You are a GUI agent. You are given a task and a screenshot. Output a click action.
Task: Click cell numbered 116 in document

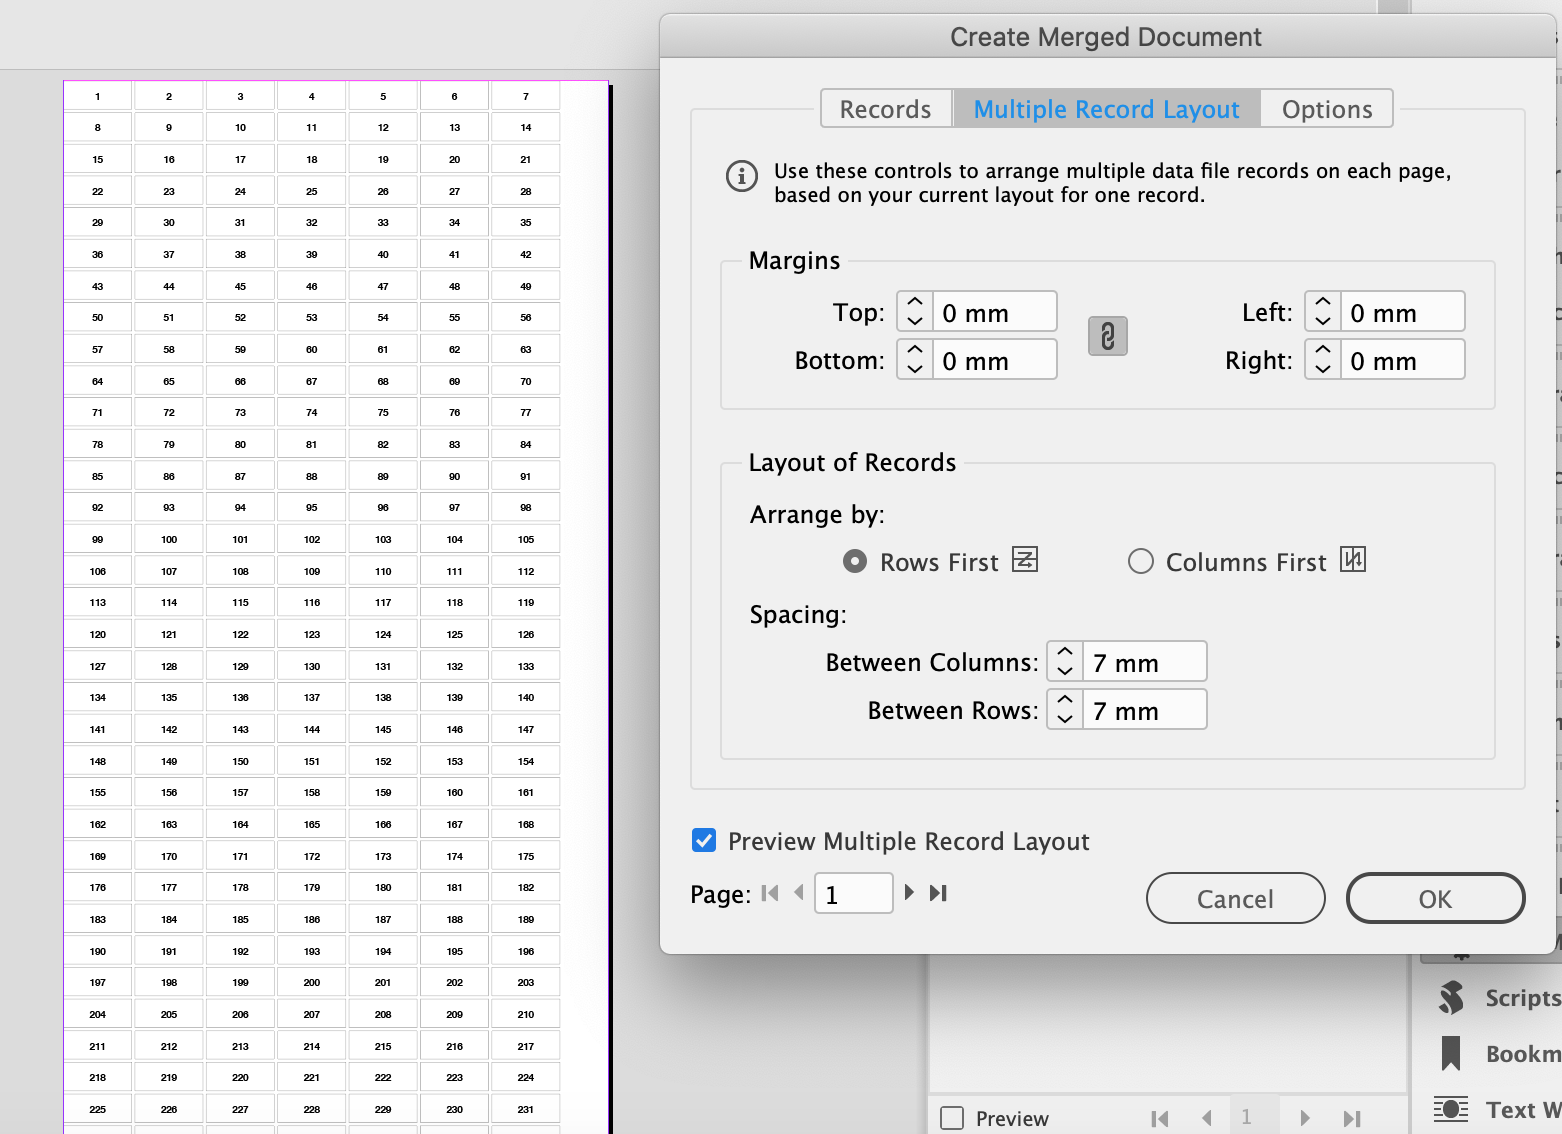pos(312,602)
